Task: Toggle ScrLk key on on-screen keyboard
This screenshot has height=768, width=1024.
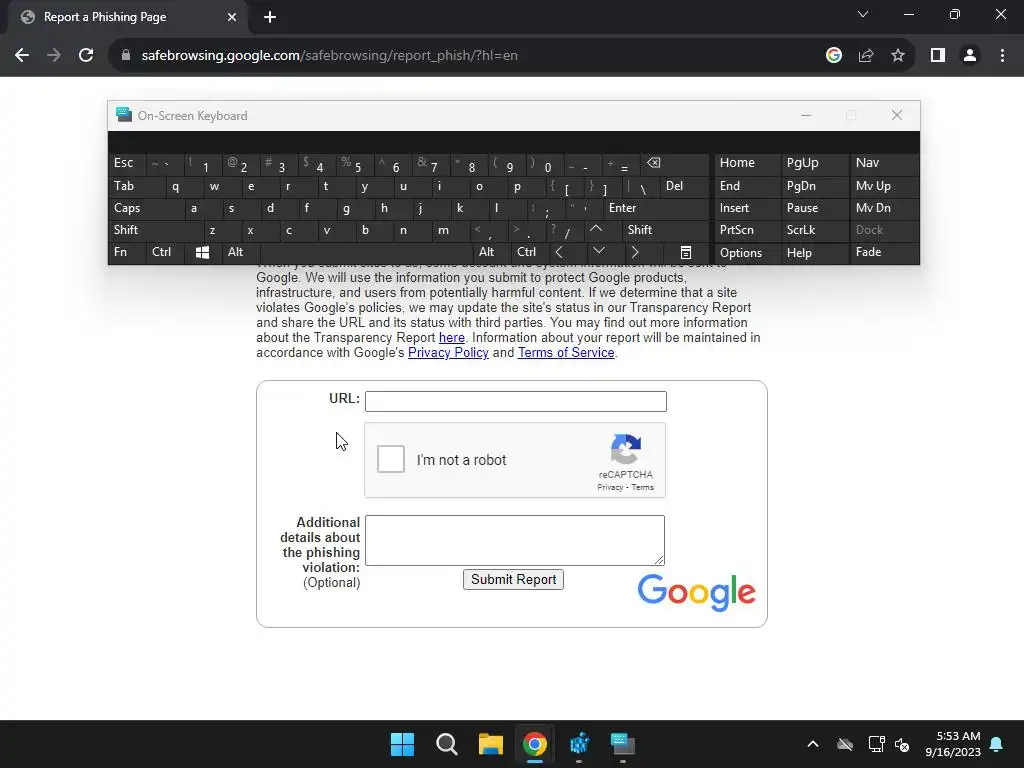Action: pos(814,230)
